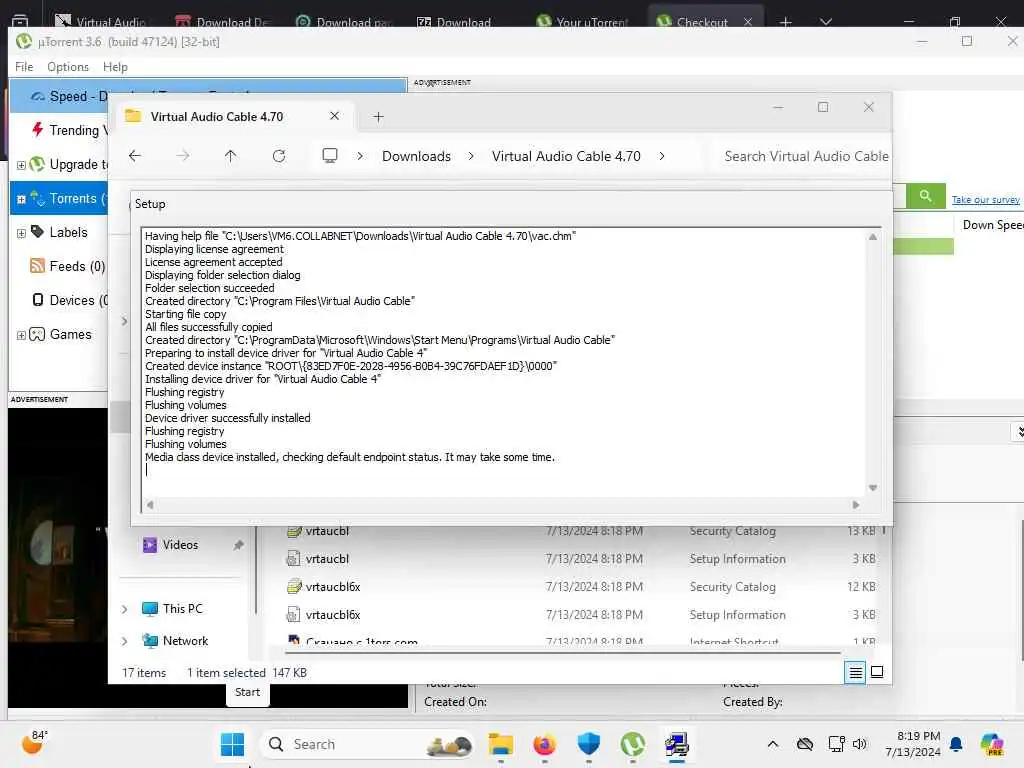Click the This PC monitor icon in address bar
1024x768 pixels.
point(330,155)
